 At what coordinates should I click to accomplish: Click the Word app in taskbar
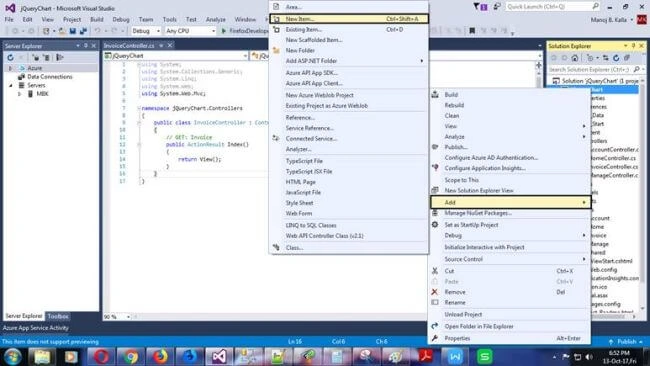pos(454,356)
